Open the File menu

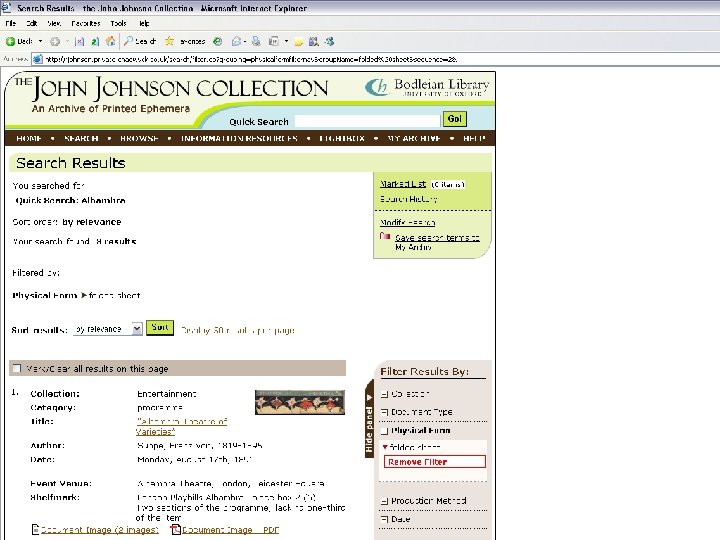coord(11,23)
